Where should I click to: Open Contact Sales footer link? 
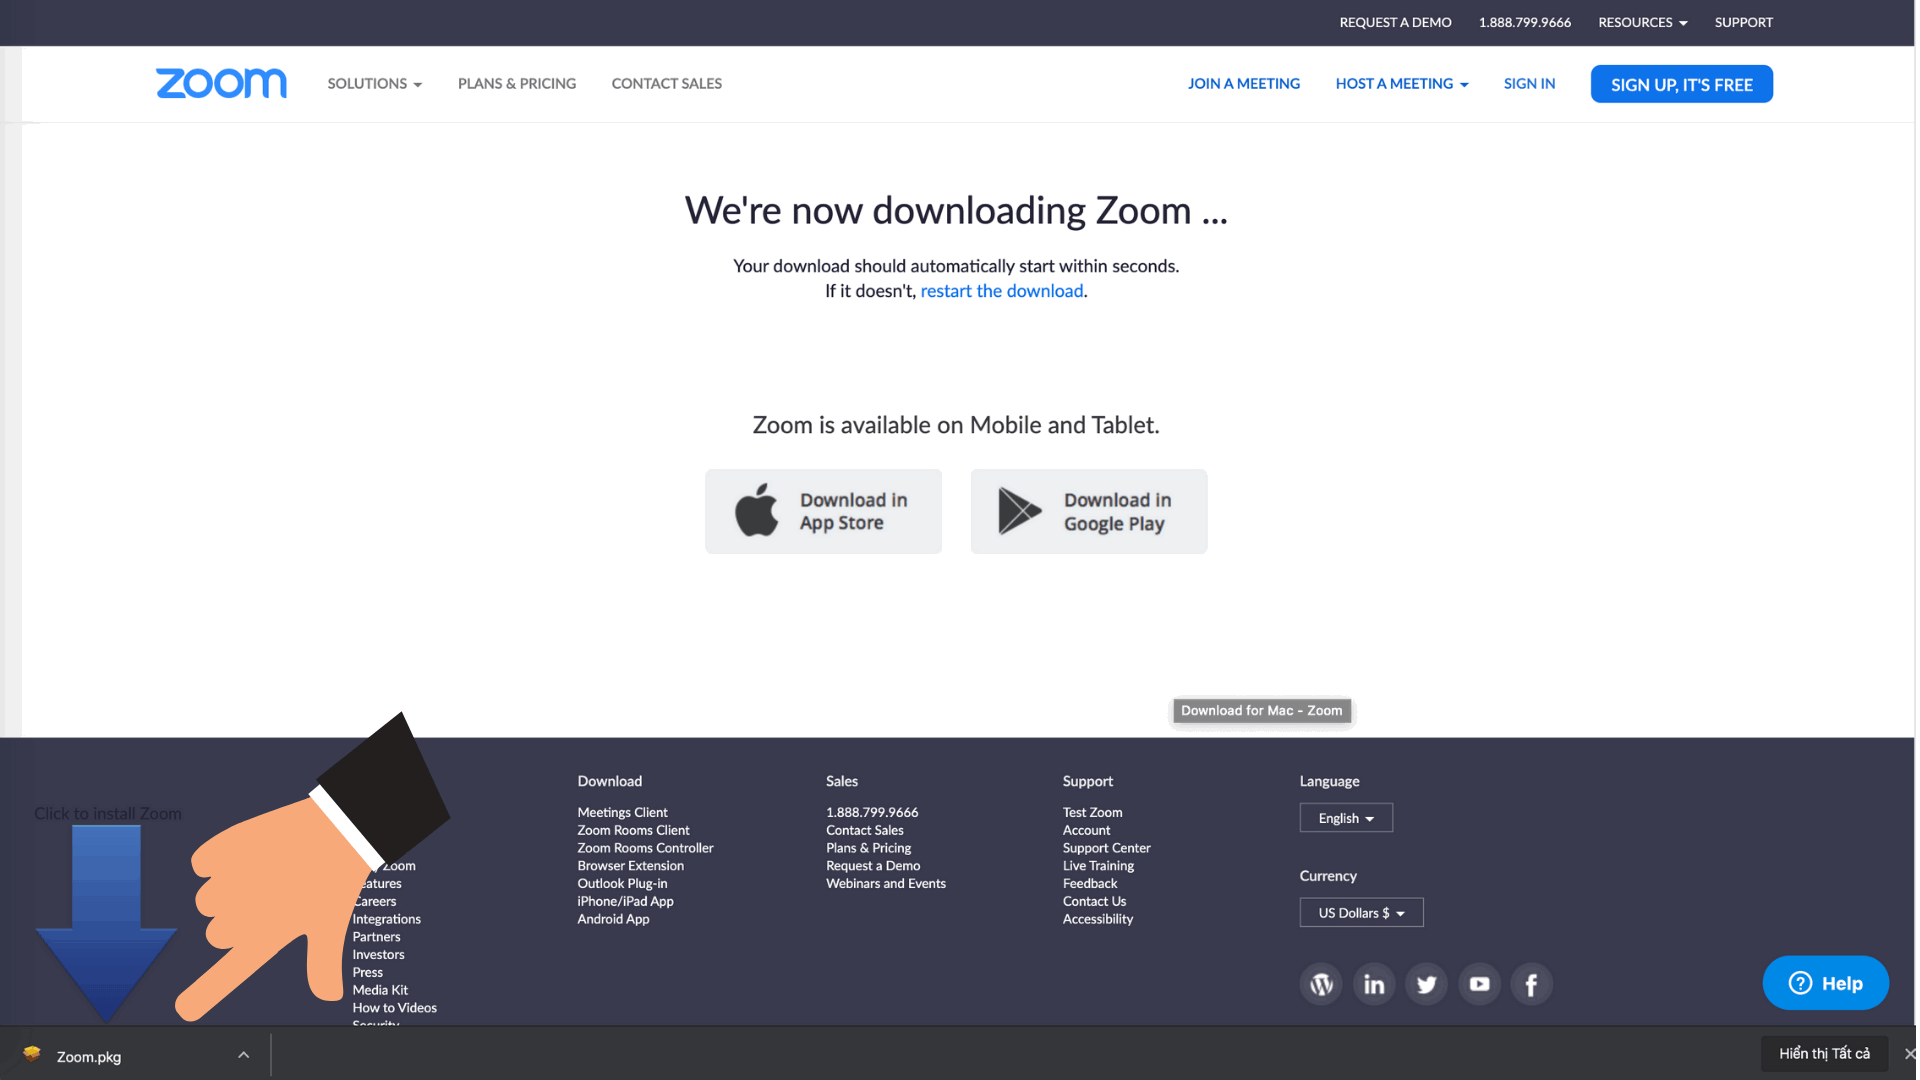click(865, 831)
